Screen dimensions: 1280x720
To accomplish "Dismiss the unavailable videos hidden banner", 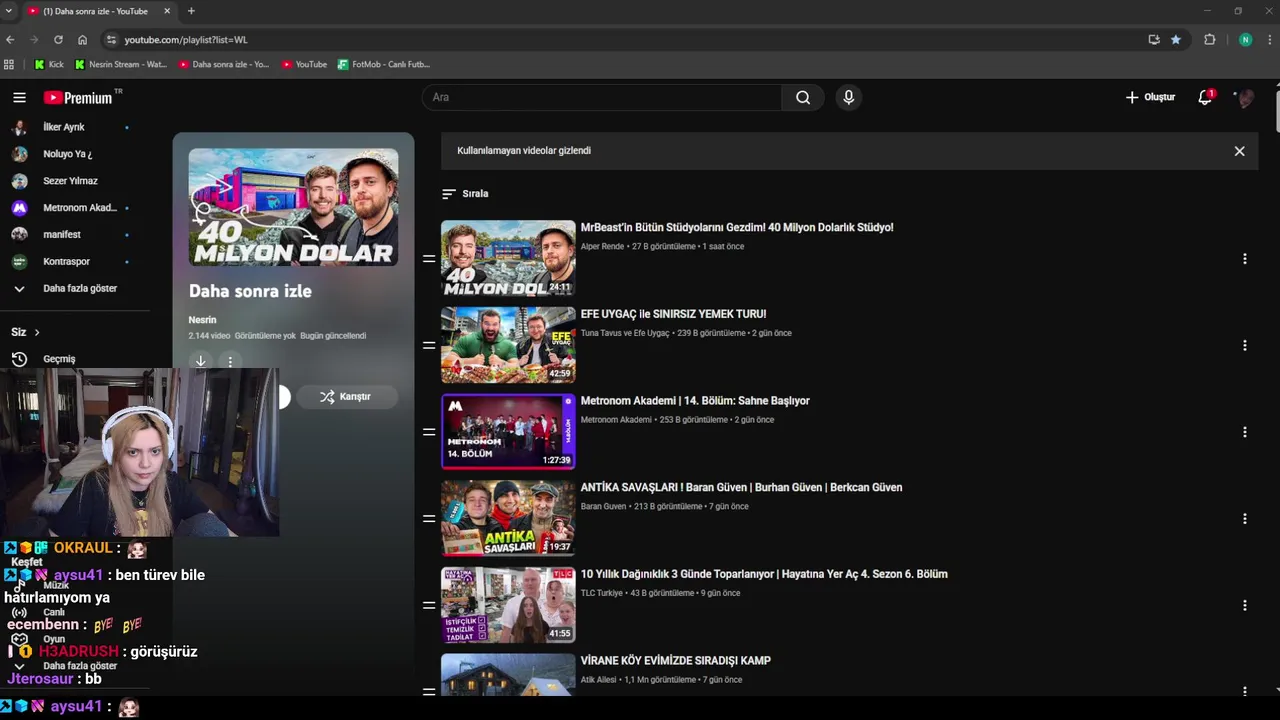I will click(x=1239, y=151).
